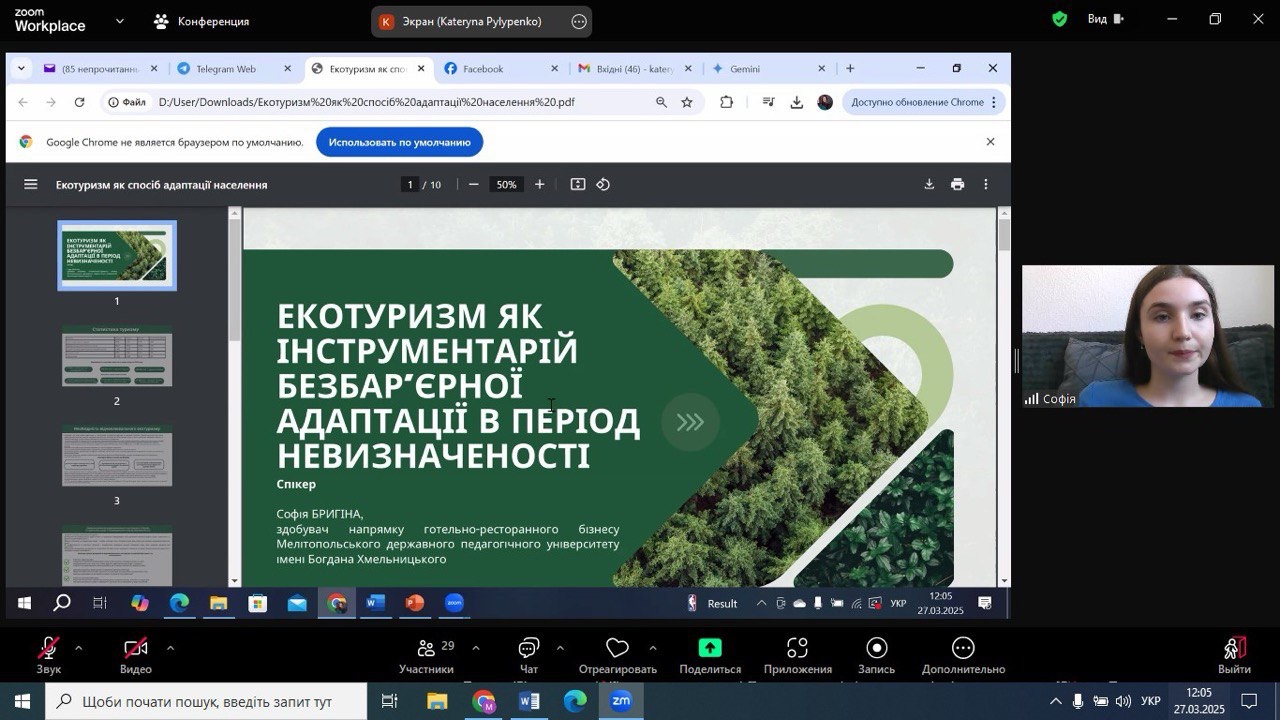Open the Zoom Workplace dropdown chevron
The height and width of the screenshot is (720, 1280).
point(120,21)
